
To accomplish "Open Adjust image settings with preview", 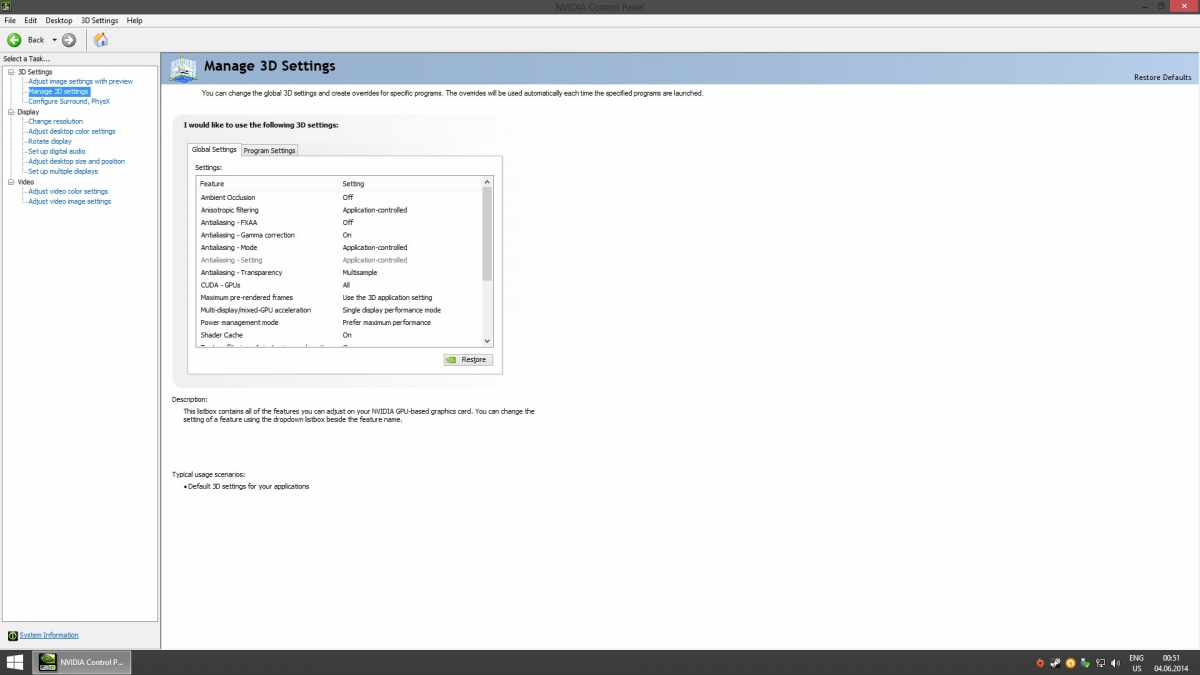I will [80, 81].
